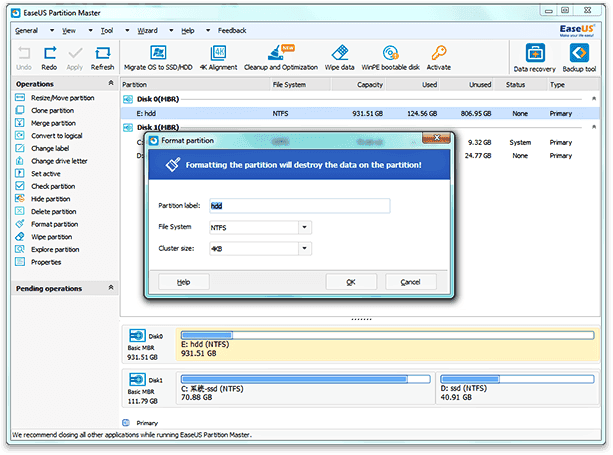Image resolution: width=613 pixels, height=455 pixels.
Task: Click Format partition in Operations list
Action: click(47, 224)
